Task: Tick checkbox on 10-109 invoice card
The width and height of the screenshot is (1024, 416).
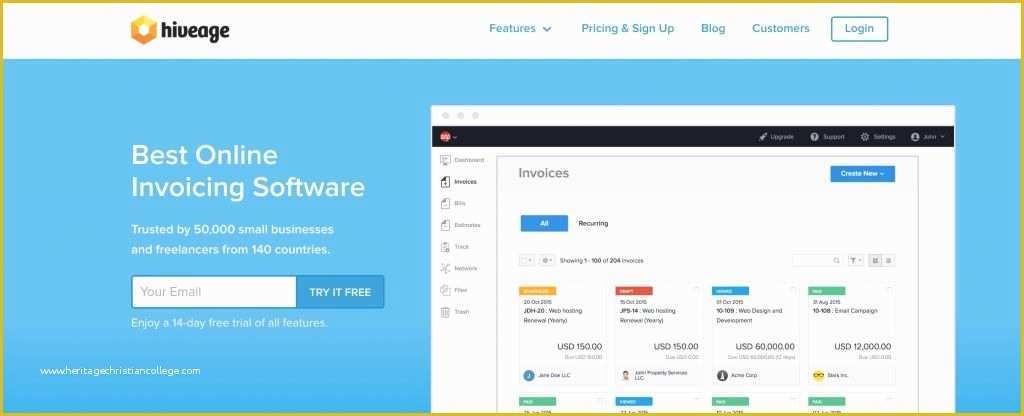Action: pyautogui.click(x=793, y=290)
